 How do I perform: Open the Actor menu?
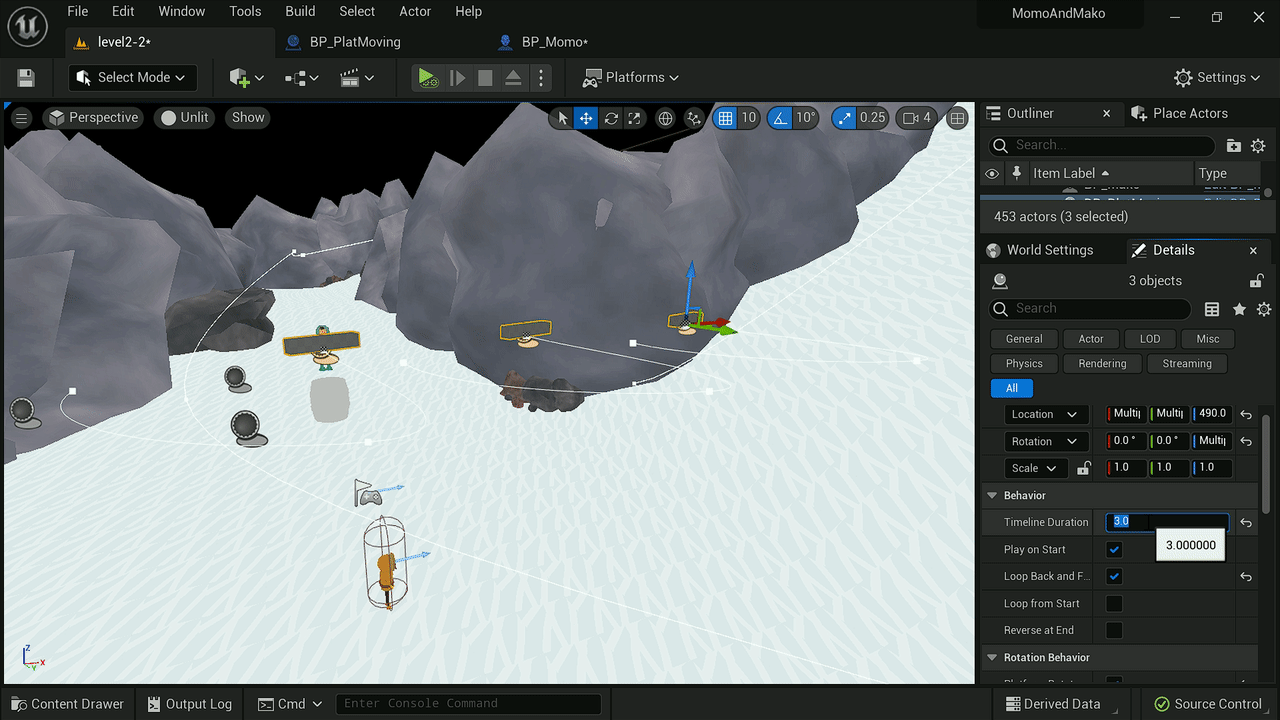[415, 12]
